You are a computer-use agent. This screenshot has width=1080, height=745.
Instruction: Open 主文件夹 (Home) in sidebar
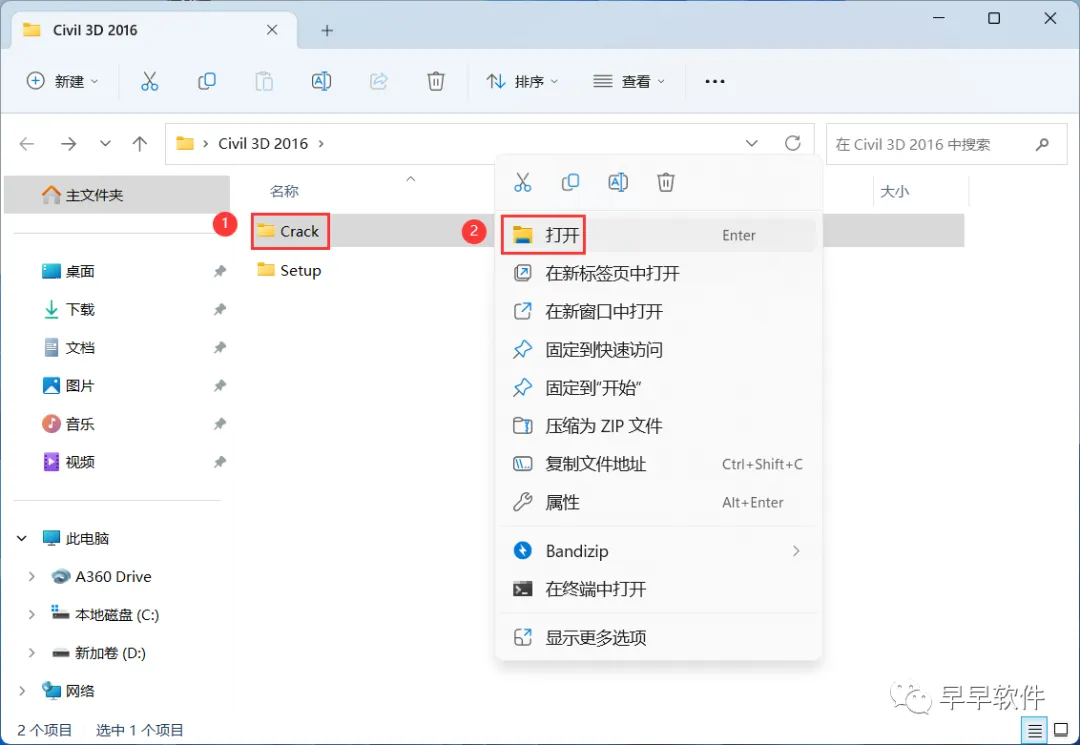[116, 195]
